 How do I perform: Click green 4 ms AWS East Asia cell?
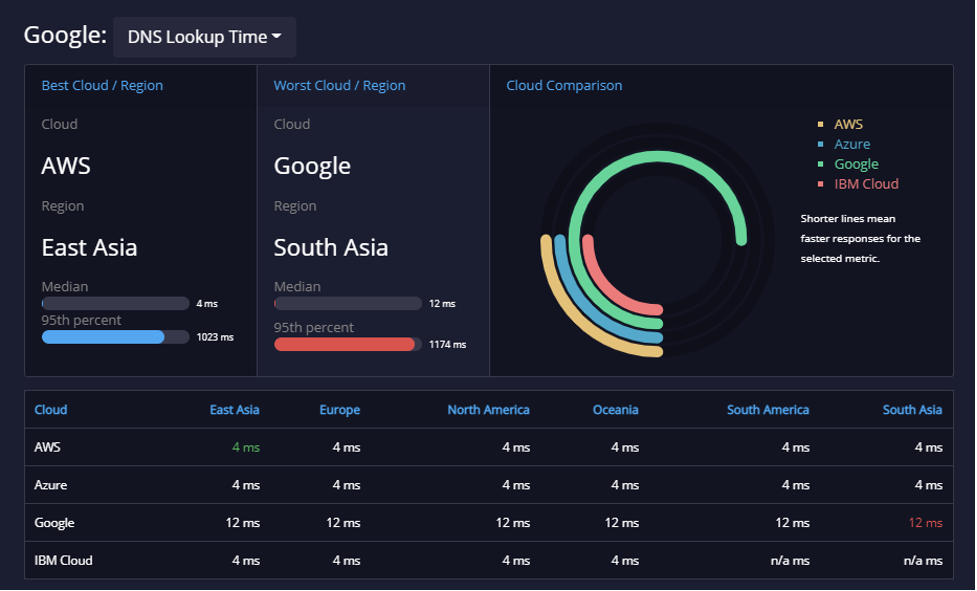pyautogui.click(x=246, y=447)
